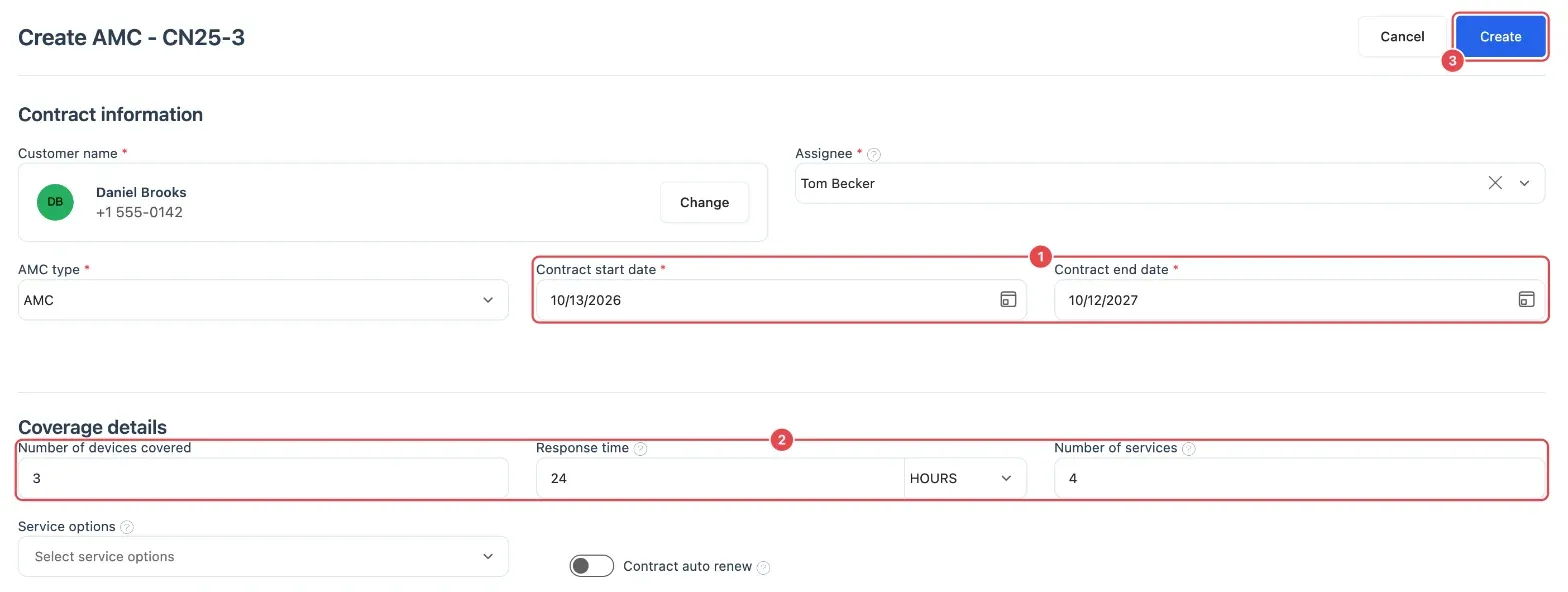
Task: Open the Select service options dropdown
Action: [x=263, y=556]
